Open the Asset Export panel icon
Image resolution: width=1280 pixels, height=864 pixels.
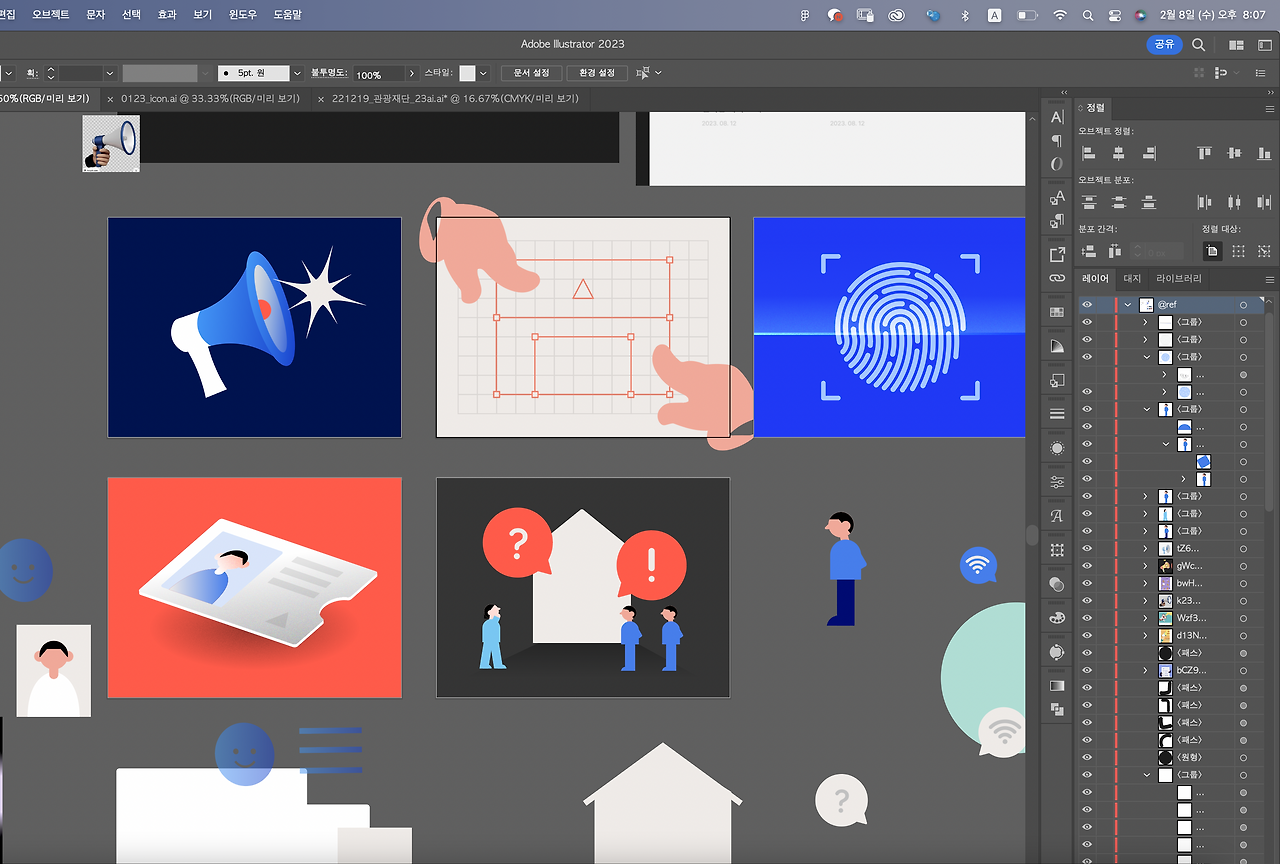click(1057, 254)
